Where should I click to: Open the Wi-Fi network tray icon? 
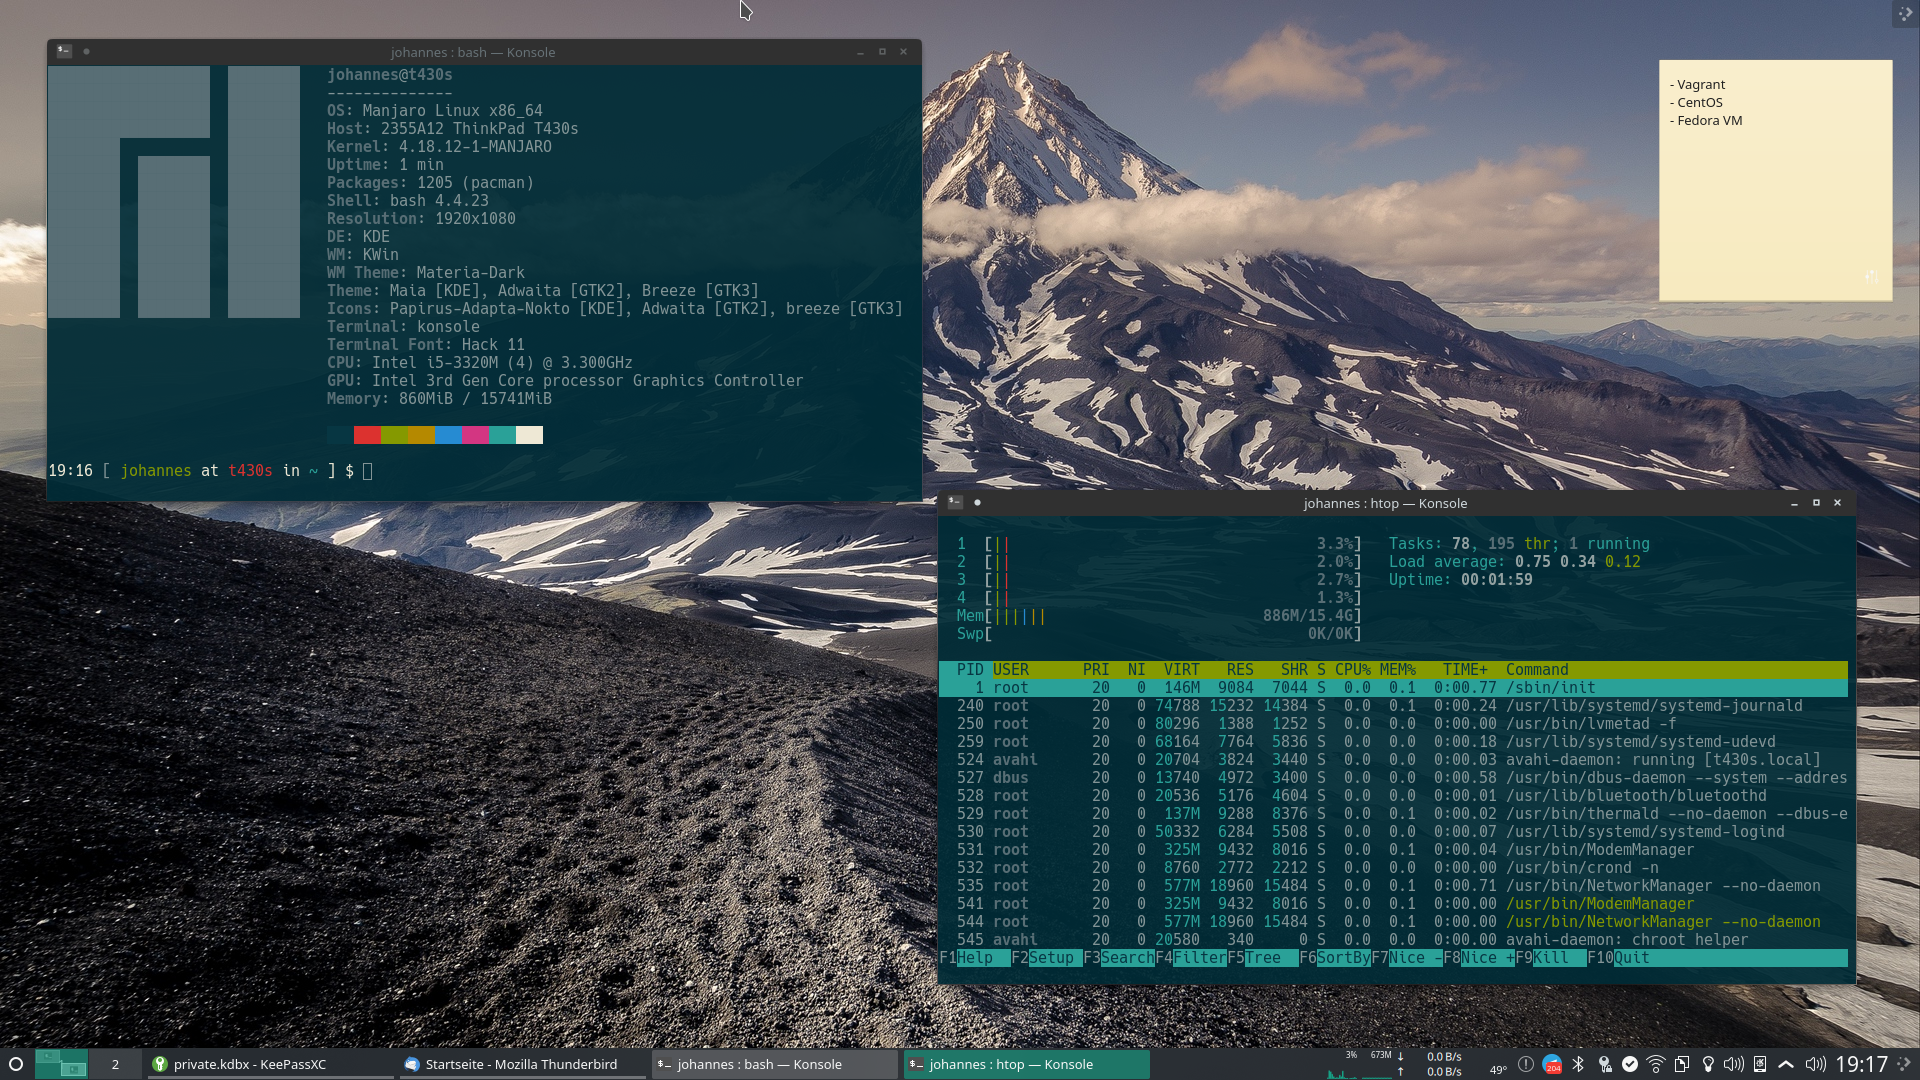pos(1656,1064)
